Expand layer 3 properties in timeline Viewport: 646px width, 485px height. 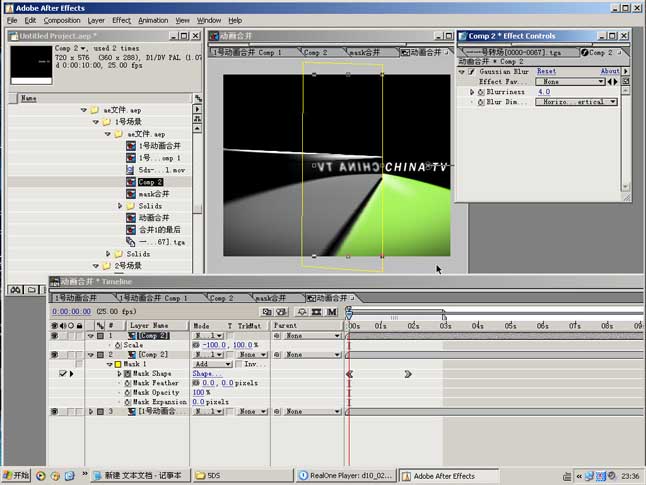pyautogui.click(x=91, y=411)
